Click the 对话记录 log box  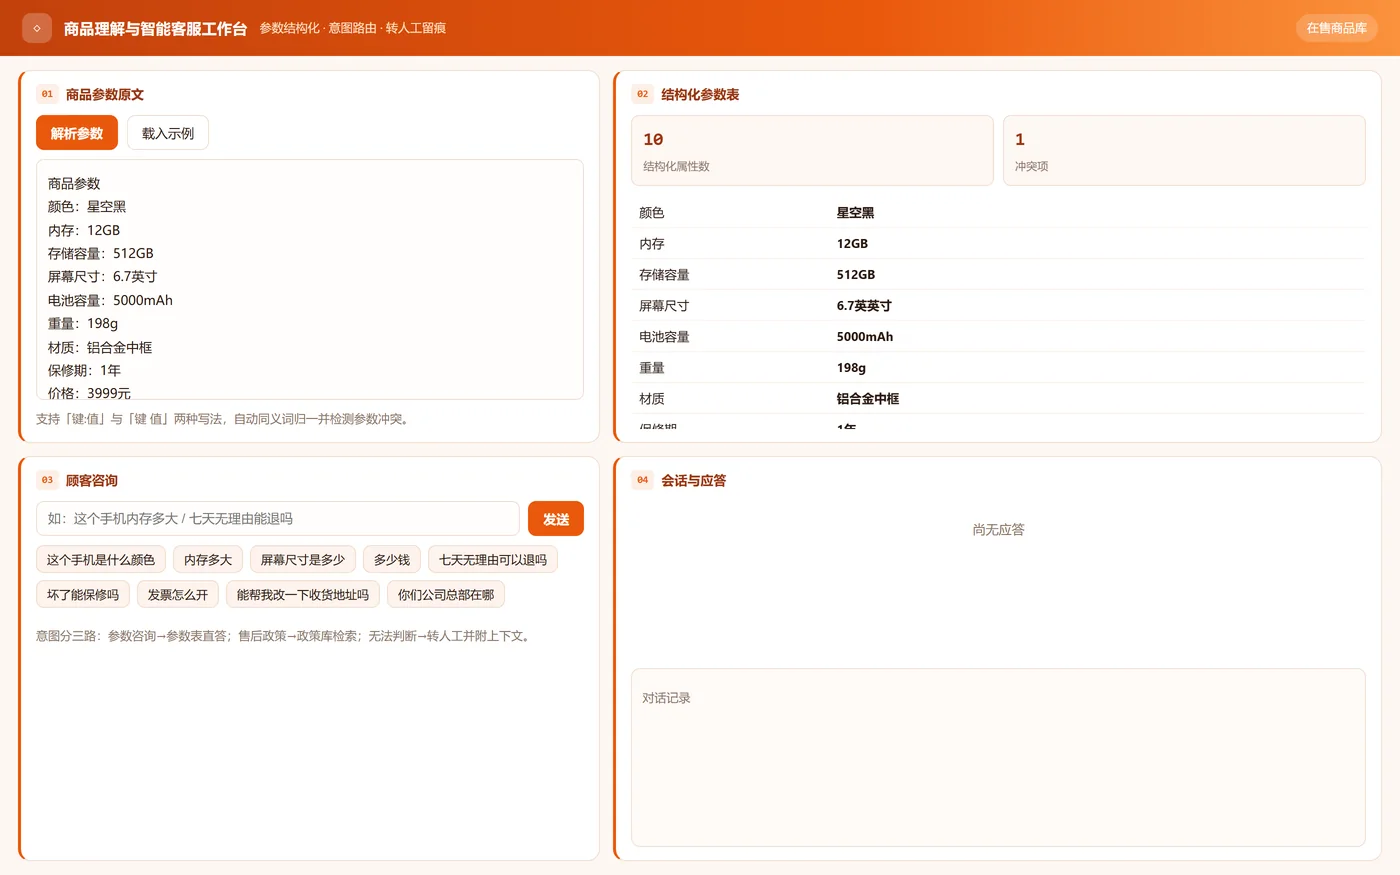(x=998, y=757)
